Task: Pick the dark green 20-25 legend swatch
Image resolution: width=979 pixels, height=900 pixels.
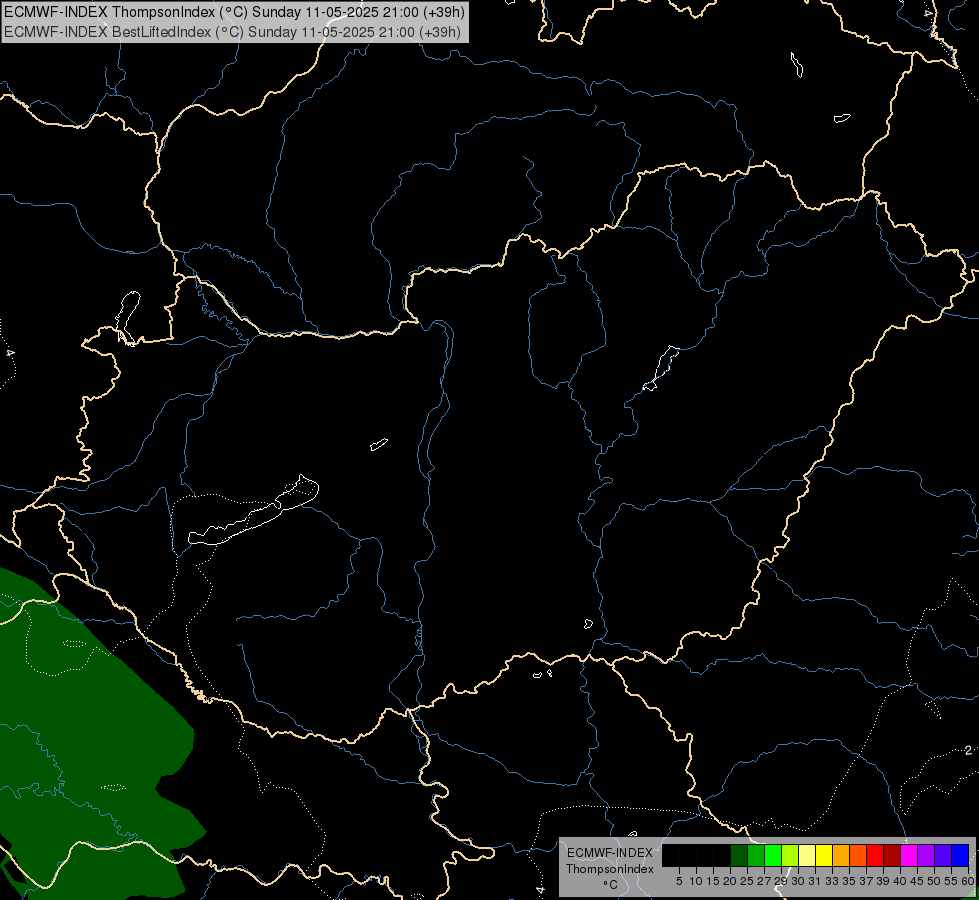Action: click(x=739, y=855)
